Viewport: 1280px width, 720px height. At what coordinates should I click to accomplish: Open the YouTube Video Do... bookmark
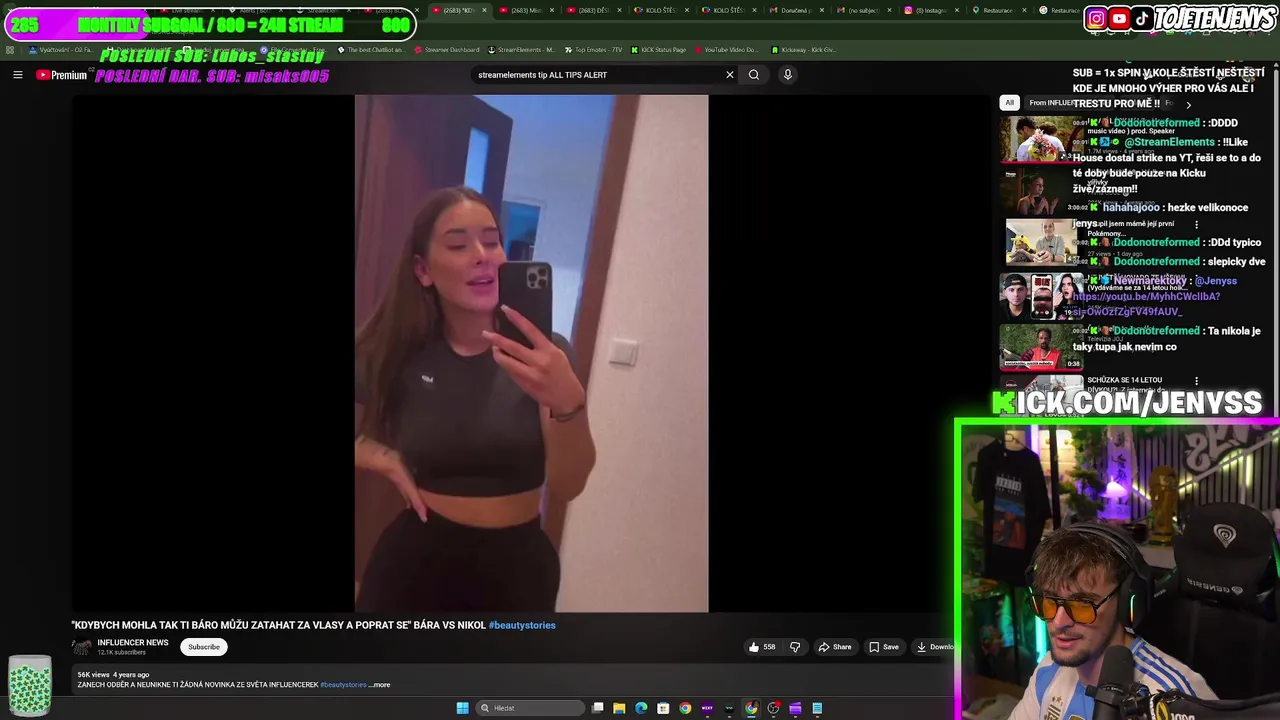pyautogui.click(x=726, y=49)
